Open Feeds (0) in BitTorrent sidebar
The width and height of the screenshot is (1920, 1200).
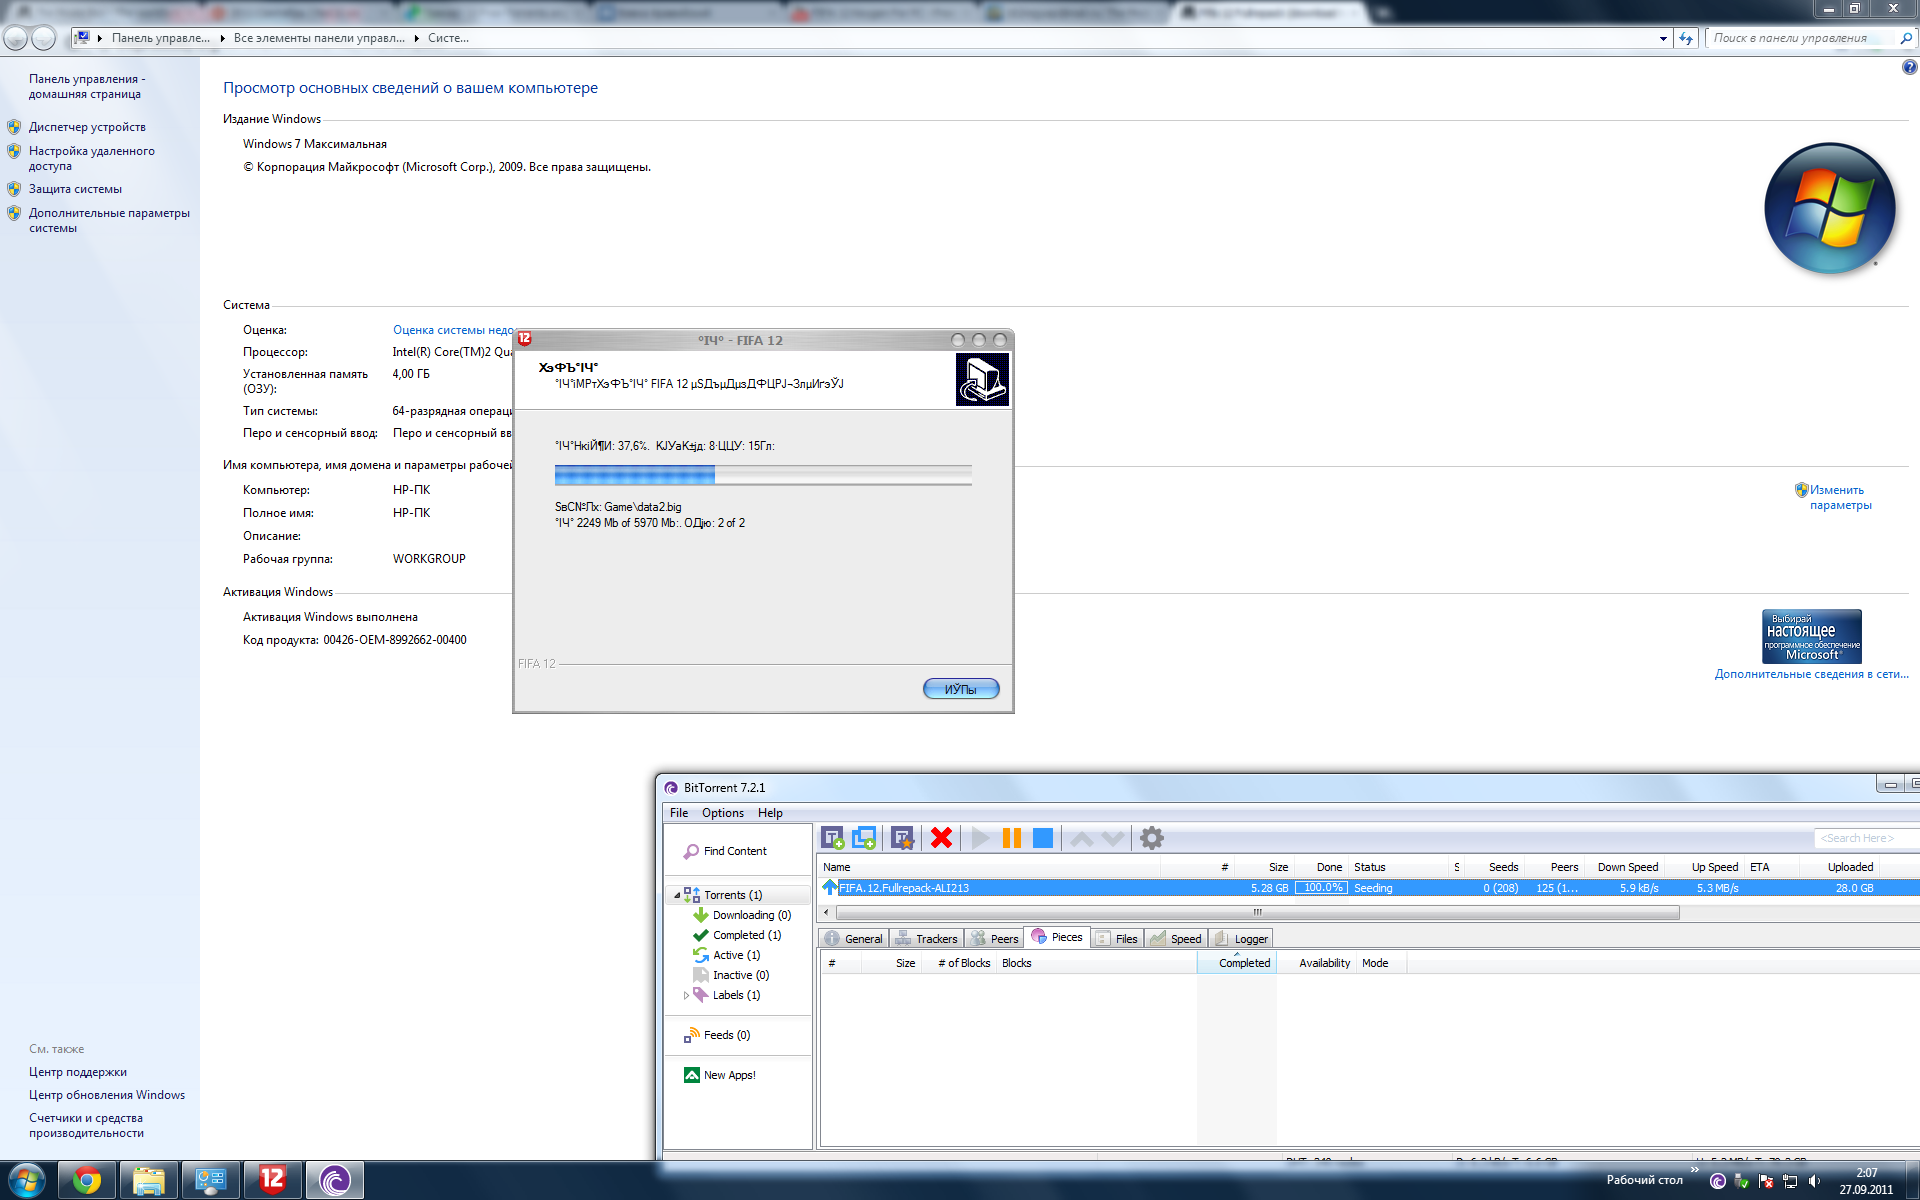click(726, 1035)
